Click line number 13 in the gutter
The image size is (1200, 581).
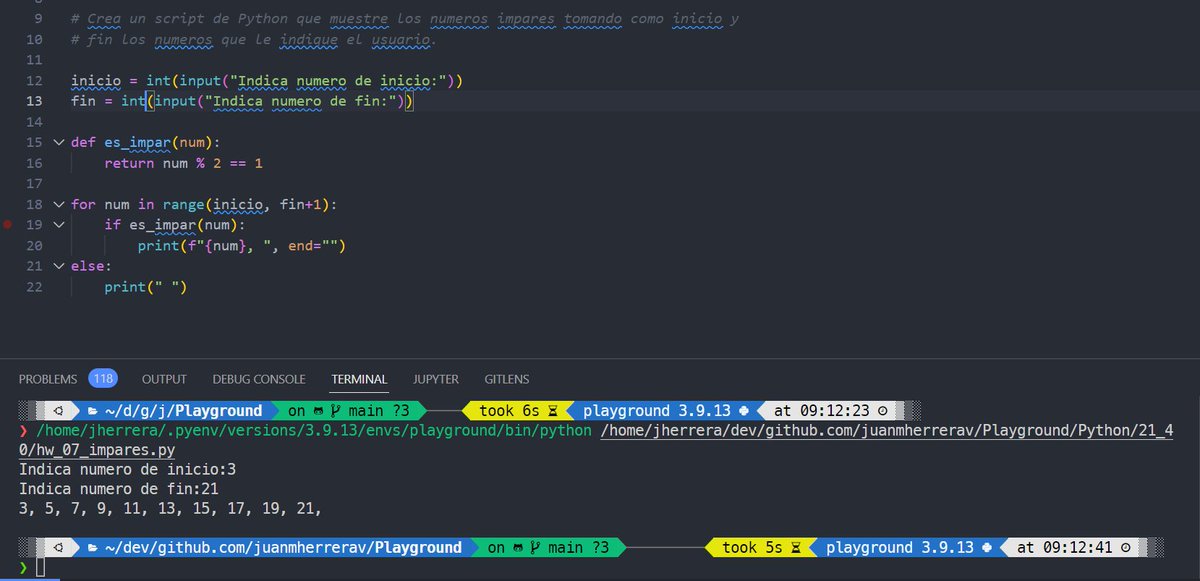(35, 101)
